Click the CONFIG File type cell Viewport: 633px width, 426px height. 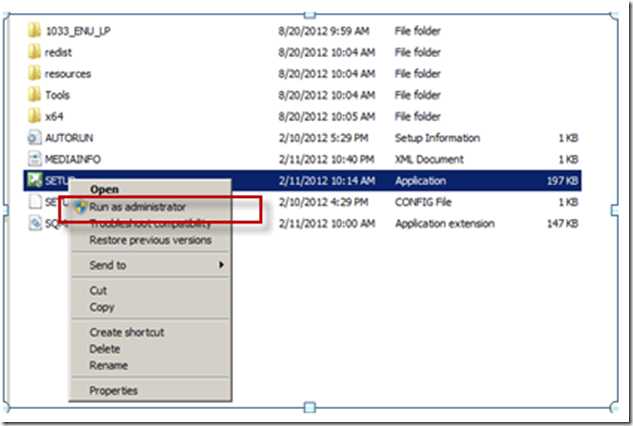tap(423, 202)
